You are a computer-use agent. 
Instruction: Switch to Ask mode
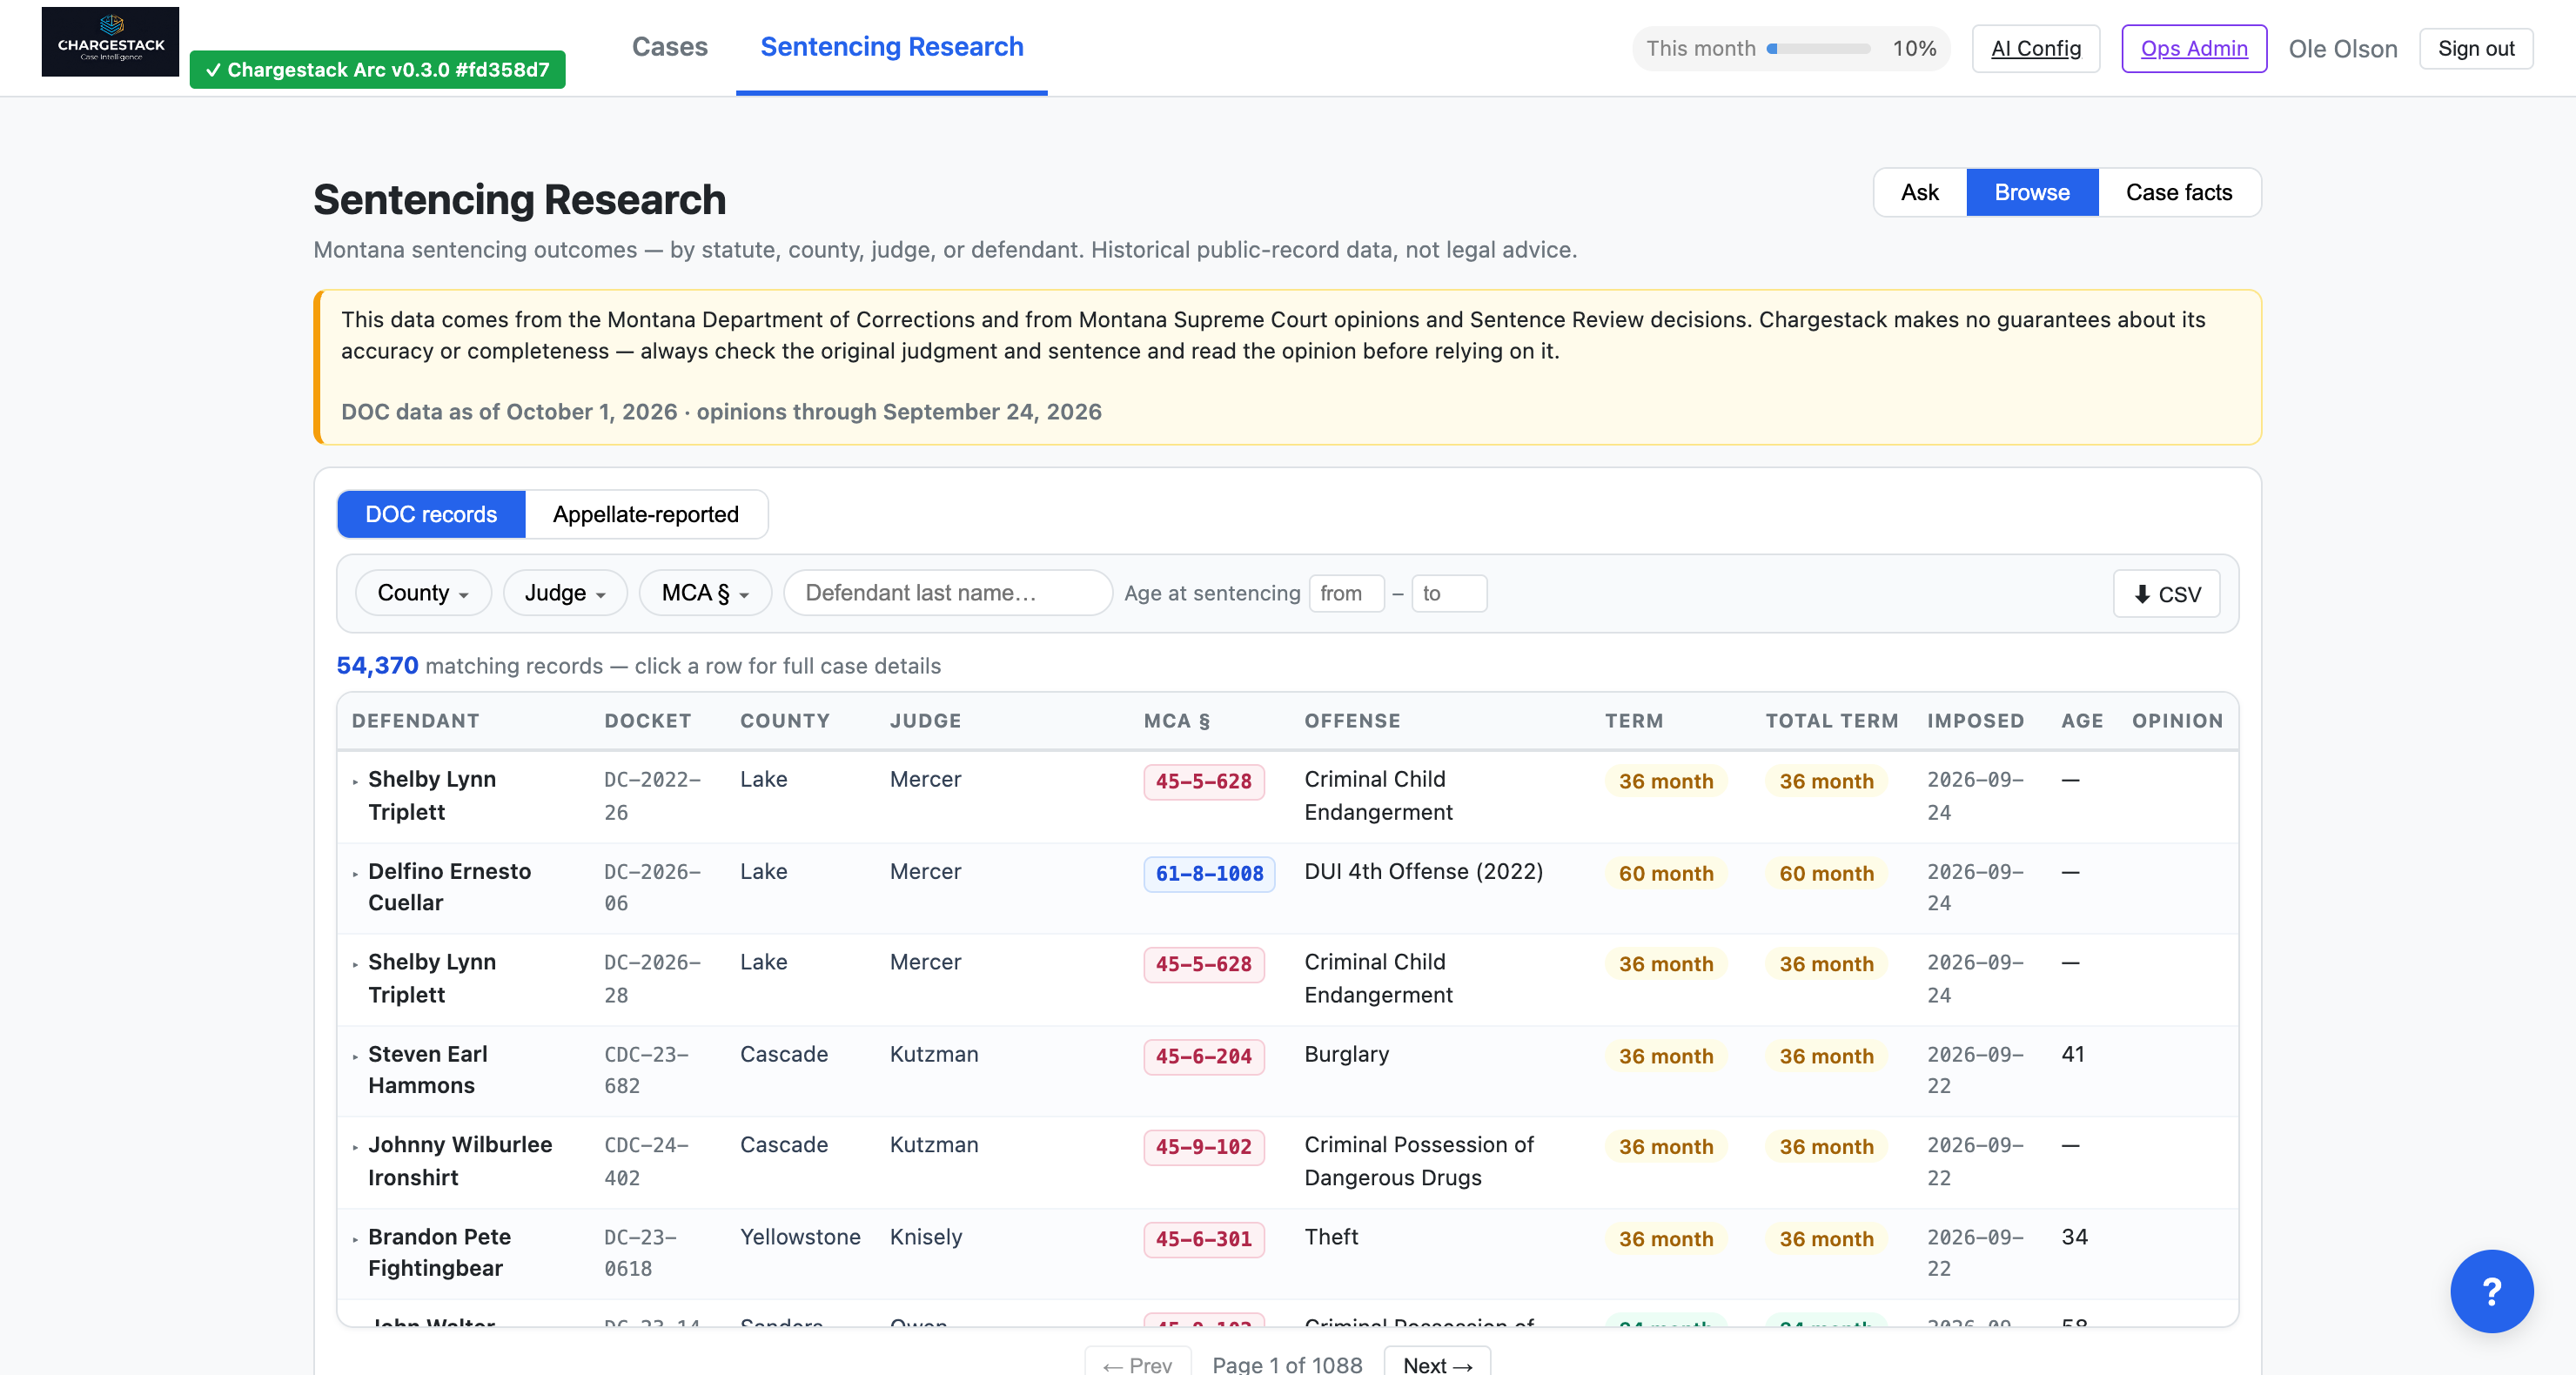tap(1919, 192)
